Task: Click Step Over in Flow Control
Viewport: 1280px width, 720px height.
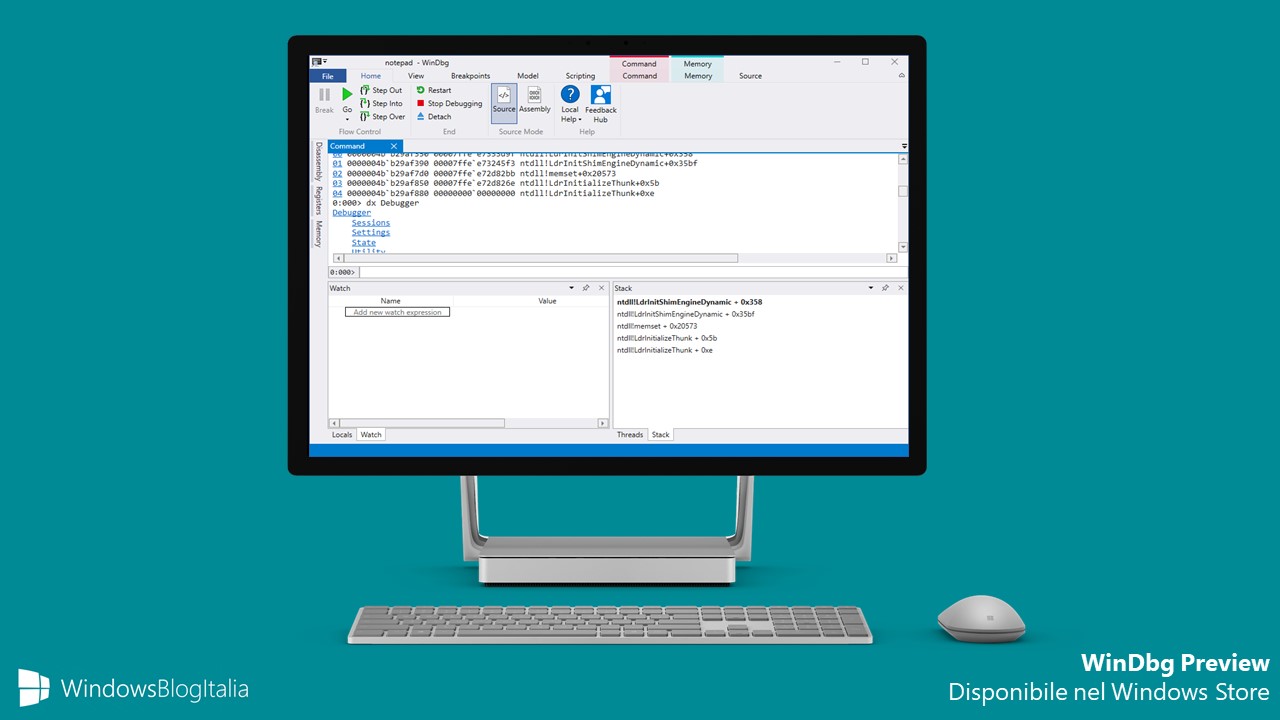Action: (x=382, y=116)
